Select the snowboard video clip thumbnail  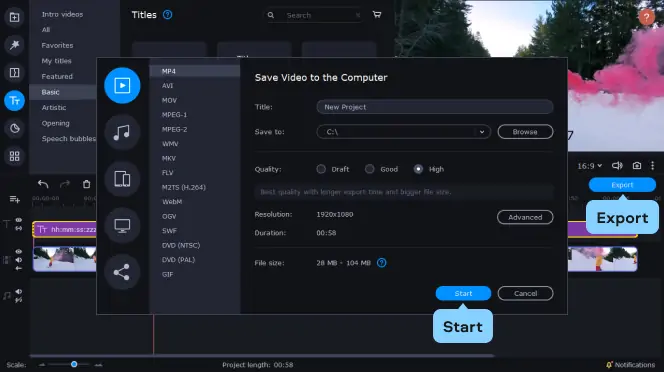[x=65, y=259]
